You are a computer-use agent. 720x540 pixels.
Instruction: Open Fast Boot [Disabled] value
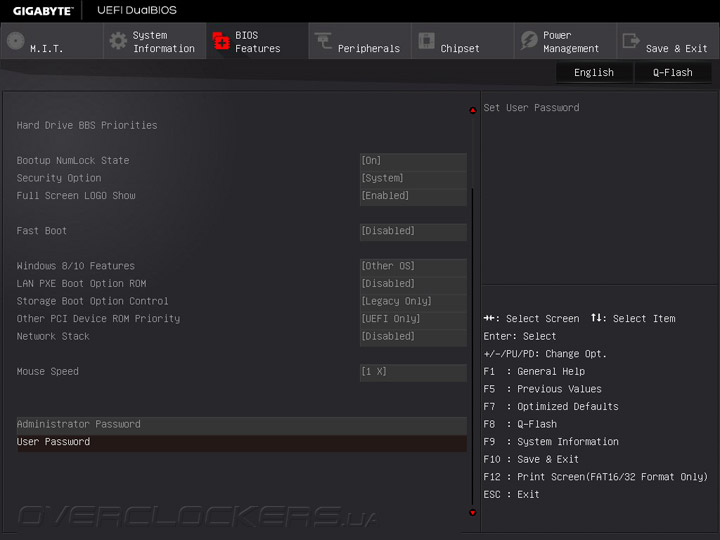[413, 231]
